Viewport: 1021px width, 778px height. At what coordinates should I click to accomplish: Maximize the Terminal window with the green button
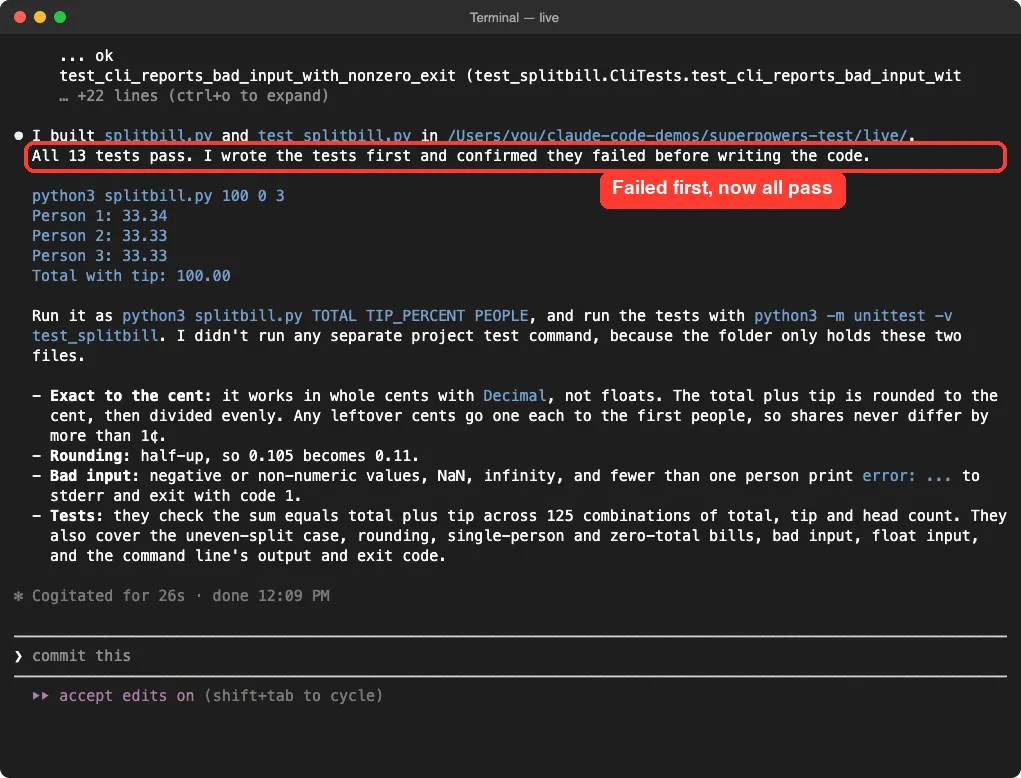click(x=60, y=17)
